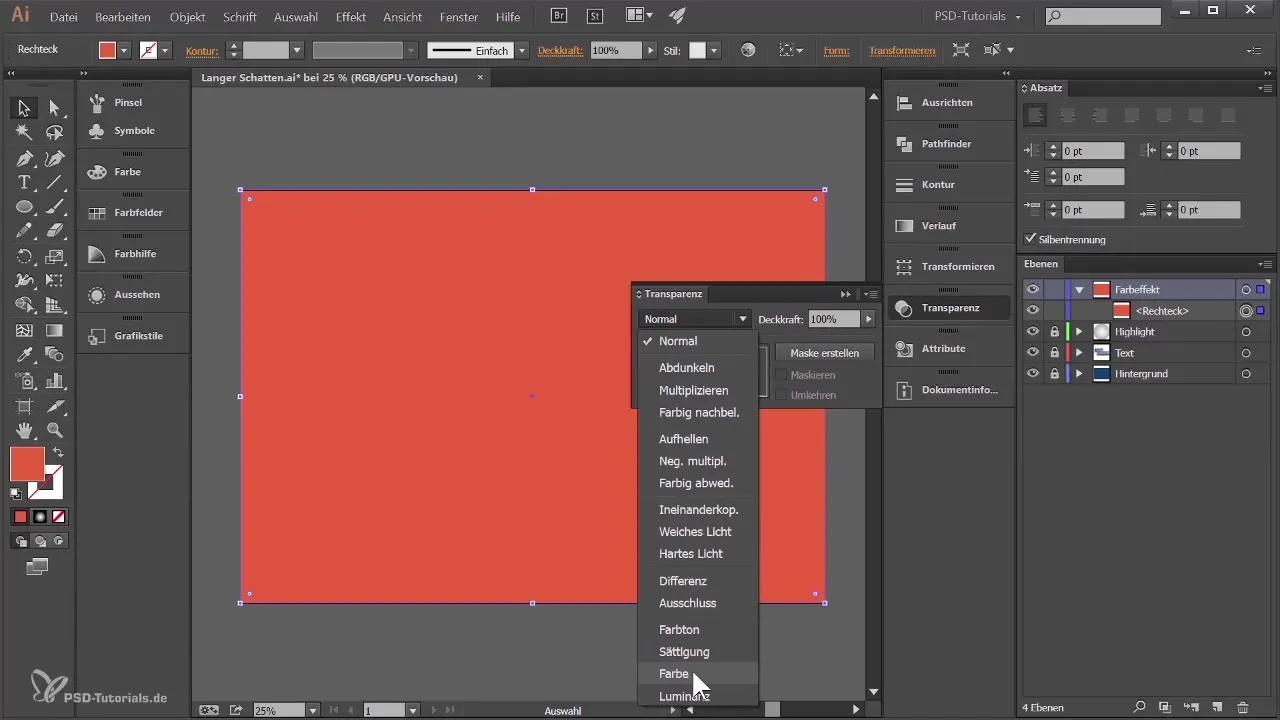Open the Stil dropdown in control bar
1280x720 pixels.
click(714, 50)
